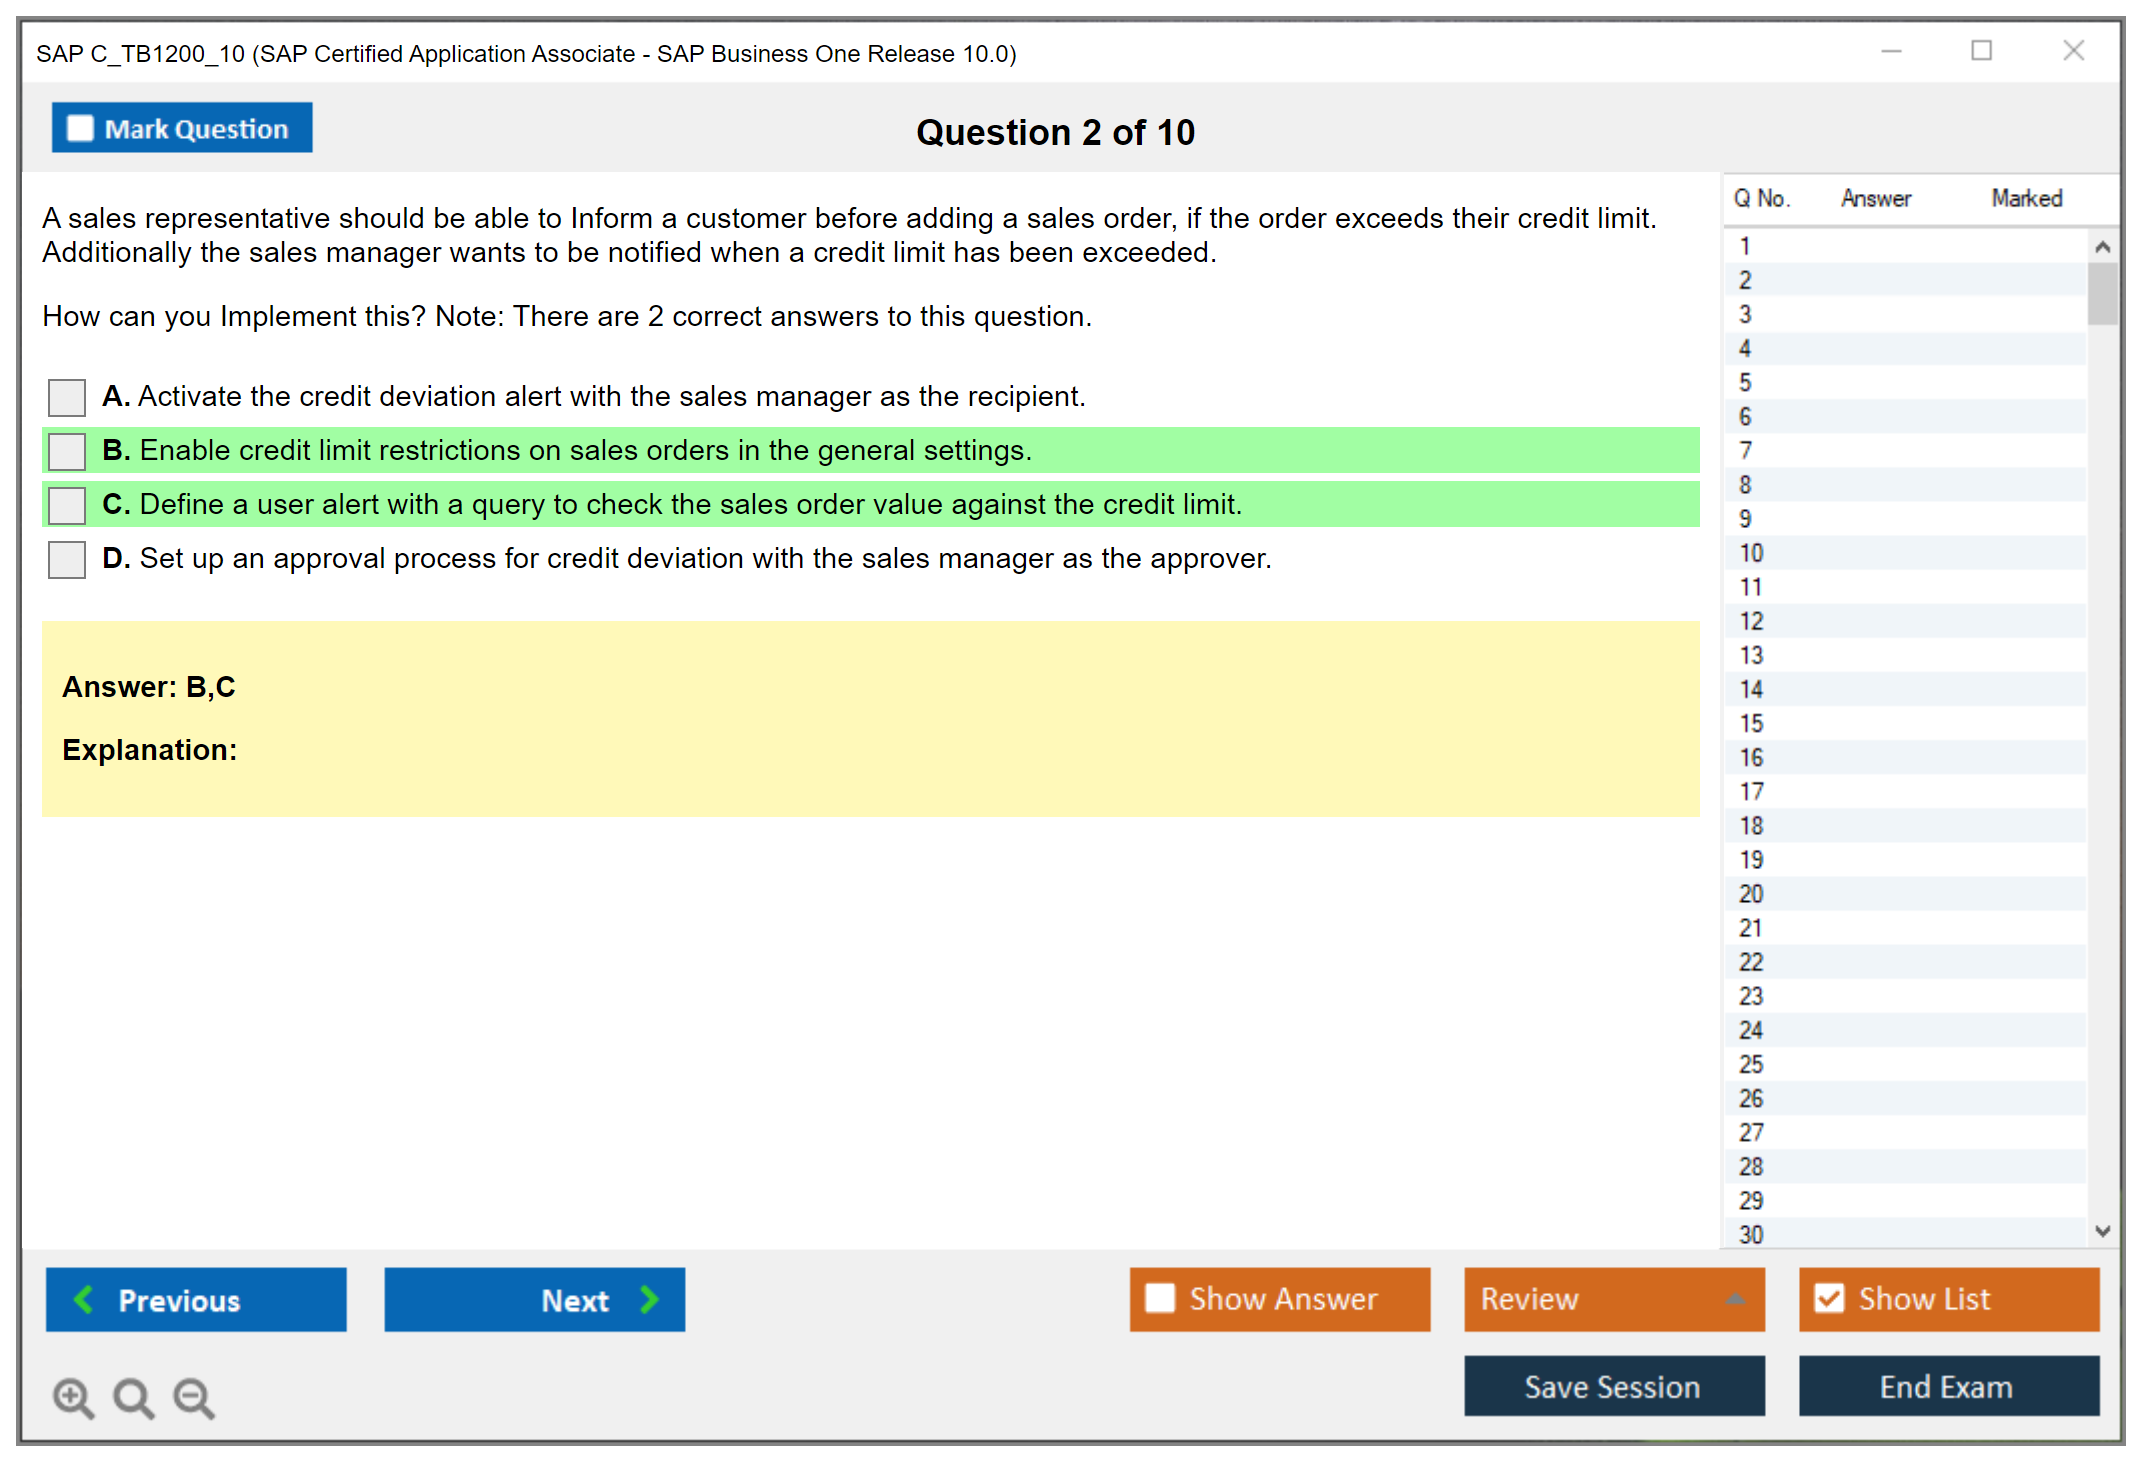
Task: Select checkbox for answer D
Action: click(x=67, y=559)
